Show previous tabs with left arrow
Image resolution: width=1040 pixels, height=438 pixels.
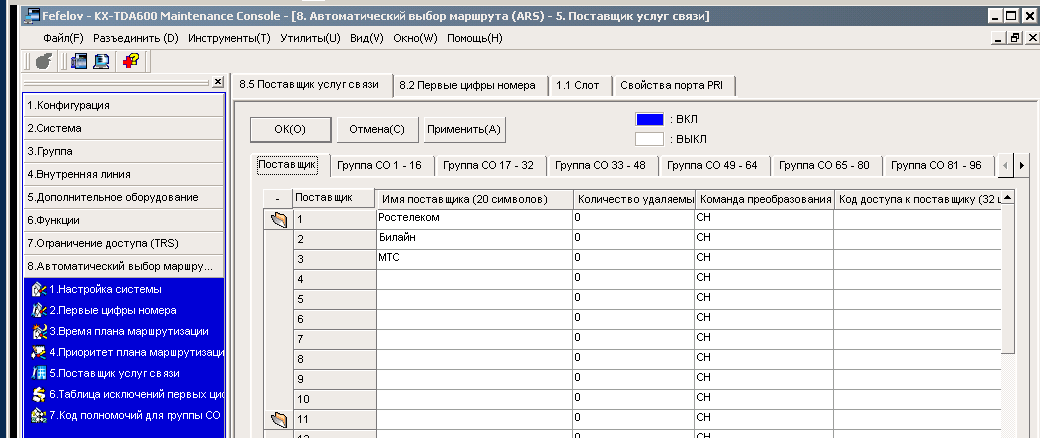click(1006, 166)
